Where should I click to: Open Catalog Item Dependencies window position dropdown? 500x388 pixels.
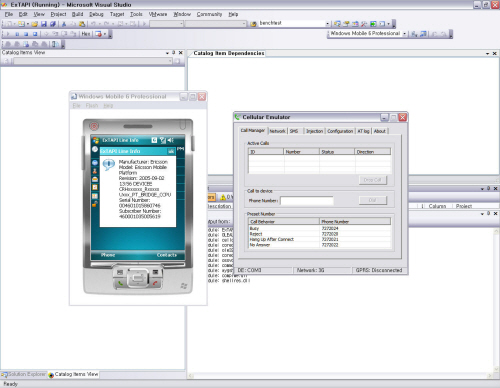point(487,53)
